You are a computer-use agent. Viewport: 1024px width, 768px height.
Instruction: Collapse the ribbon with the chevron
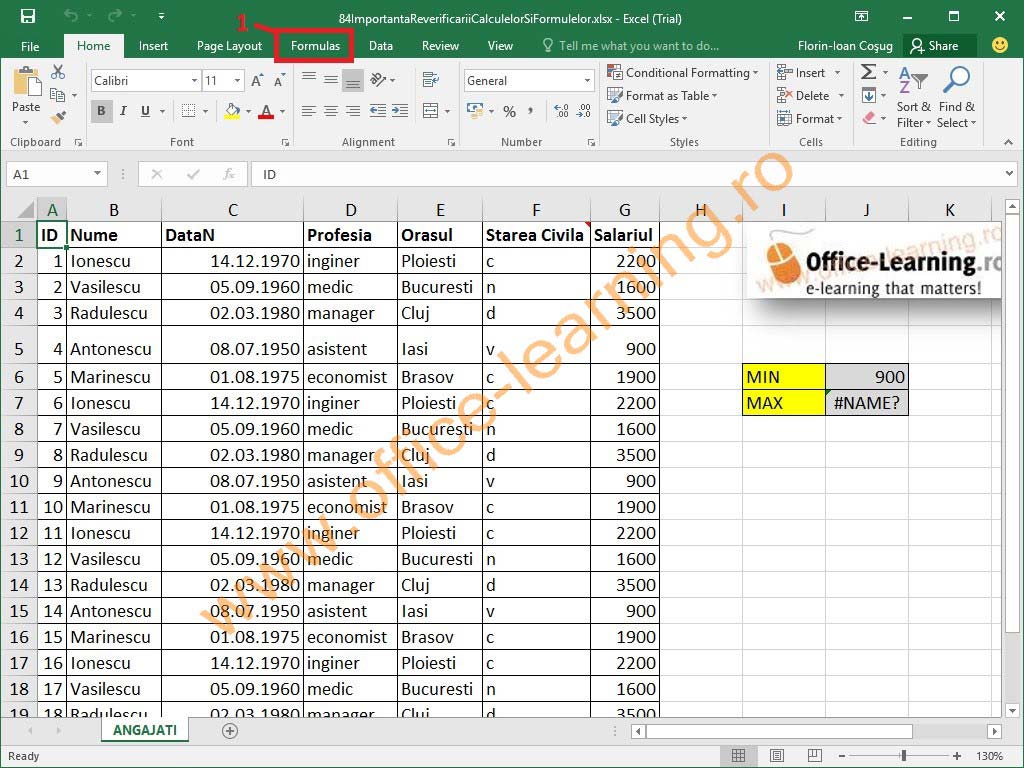click(x=1008, y=142)
